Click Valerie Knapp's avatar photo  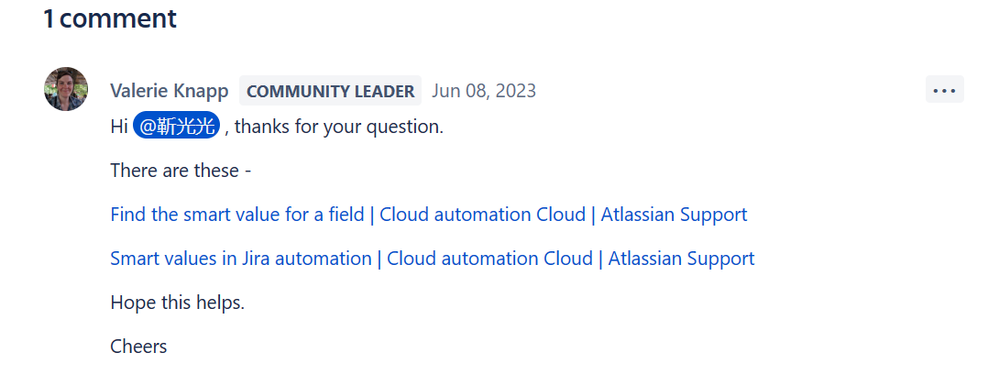[x=66, y=89]
